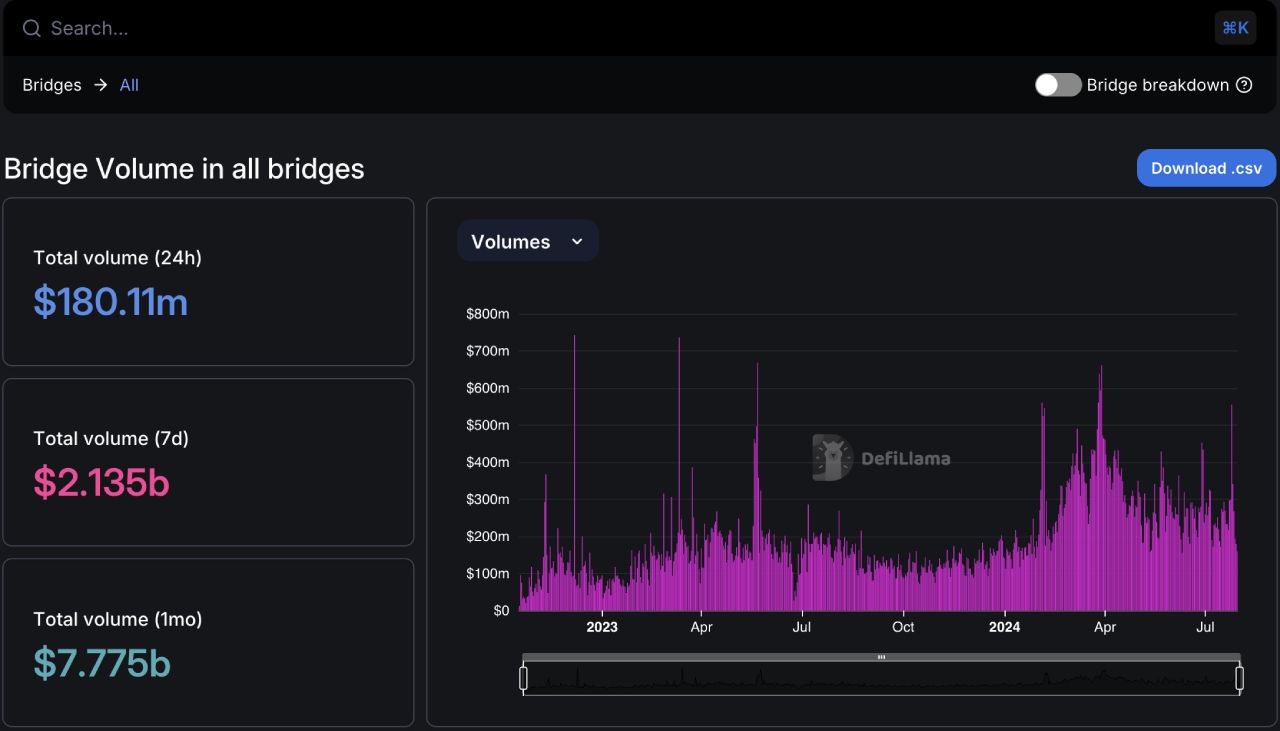
Task: Click the Volumes dropdown chevron arrow
Action: 577,242
